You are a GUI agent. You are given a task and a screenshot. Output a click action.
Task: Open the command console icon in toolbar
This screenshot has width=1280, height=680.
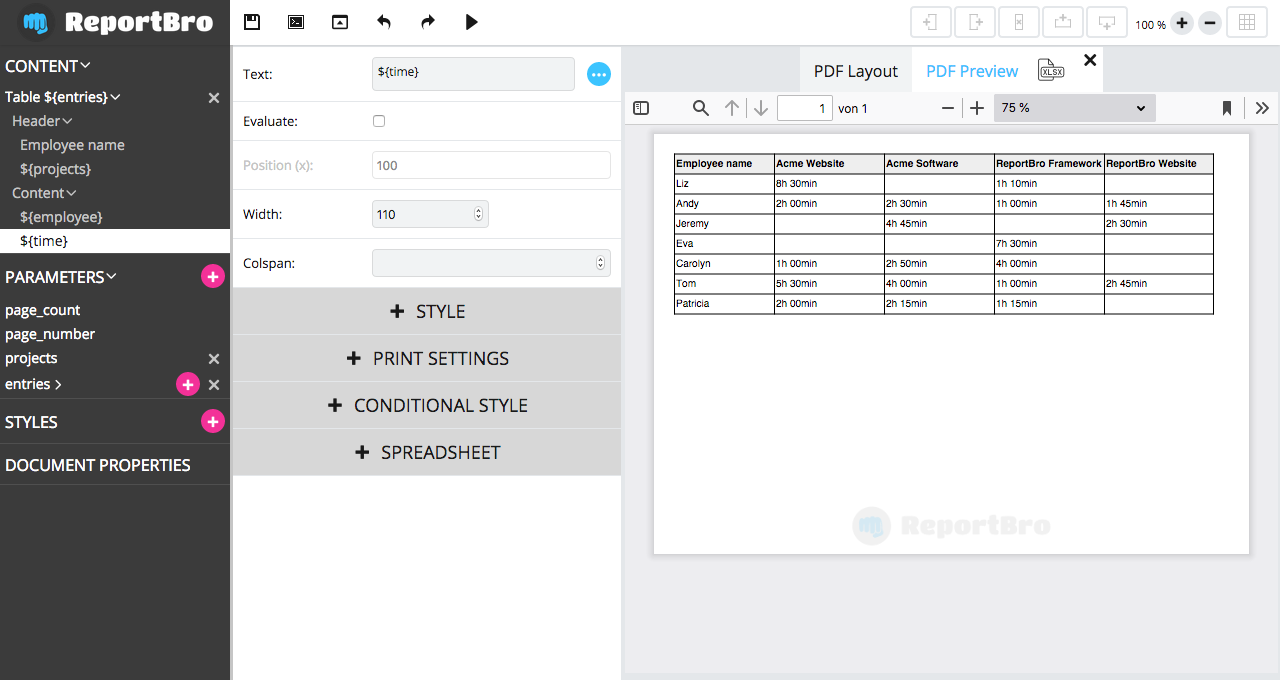296,22
